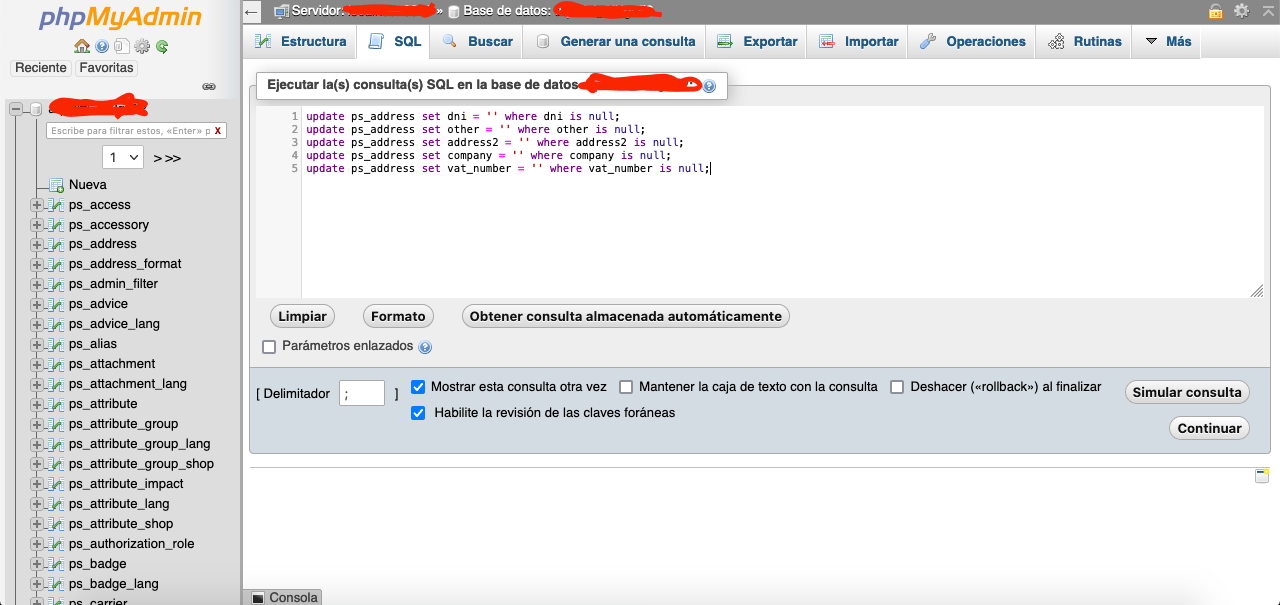The width and height of the screenshot is (1280, 605).
Task: Open the Buscar tab
Action: pyautogui.click(x=477, y=42)
